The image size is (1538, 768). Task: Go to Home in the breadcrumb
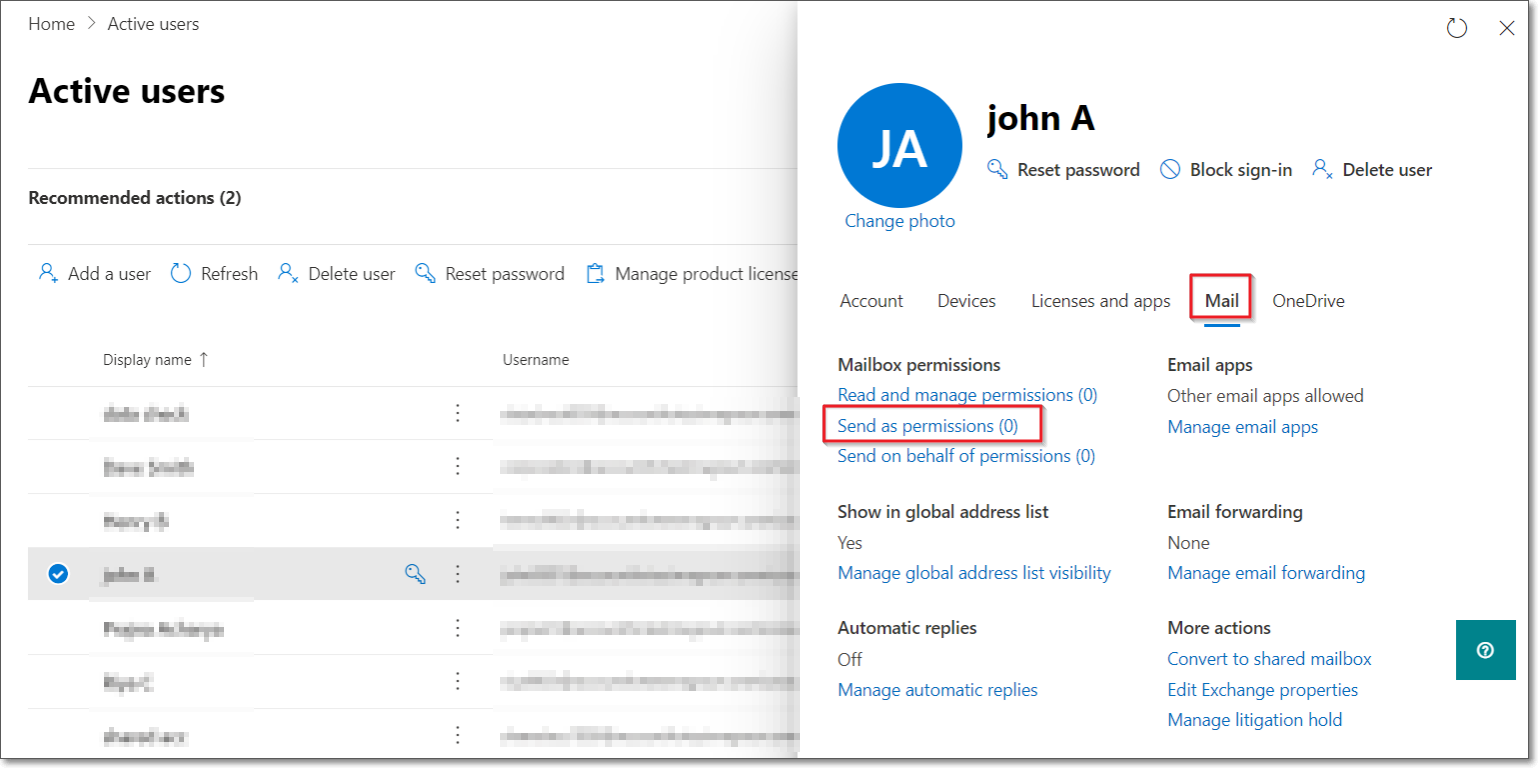pos(51,24)
